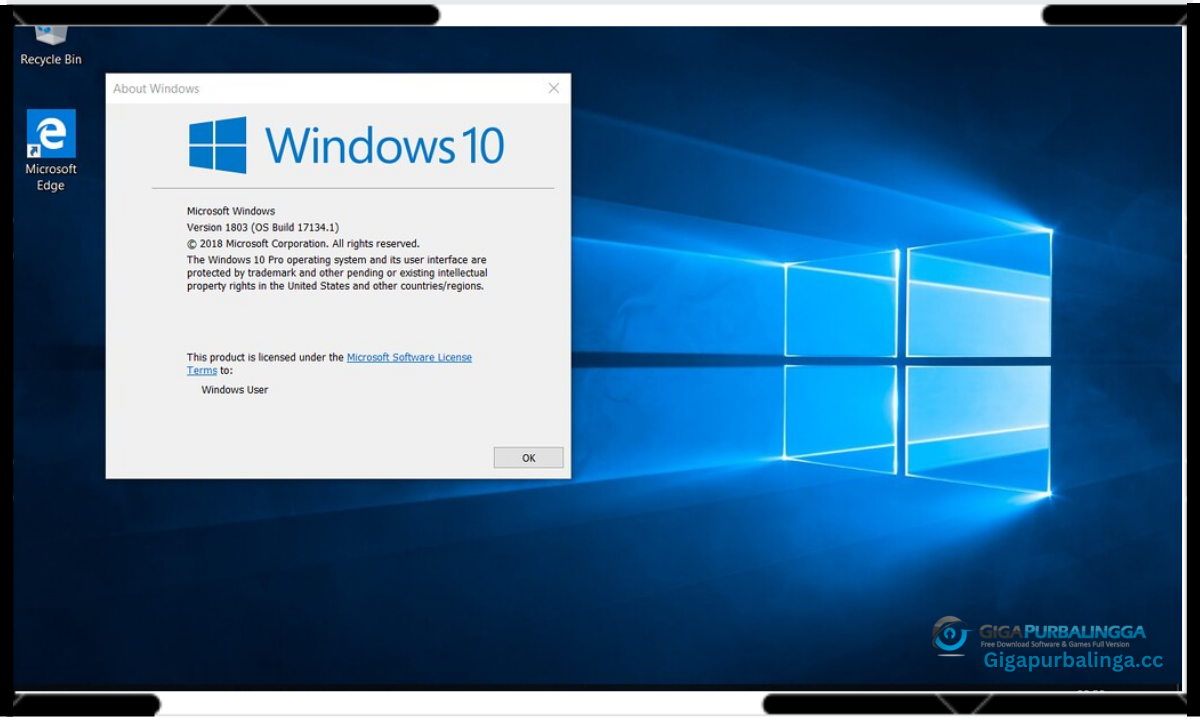
Task: Close the About Windows dialog
Action: click(x=554, y=88)
